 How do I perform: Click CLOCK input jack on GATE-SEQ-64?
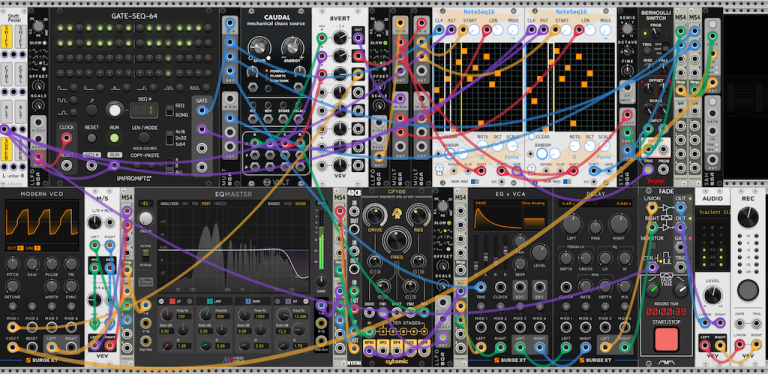67,139
